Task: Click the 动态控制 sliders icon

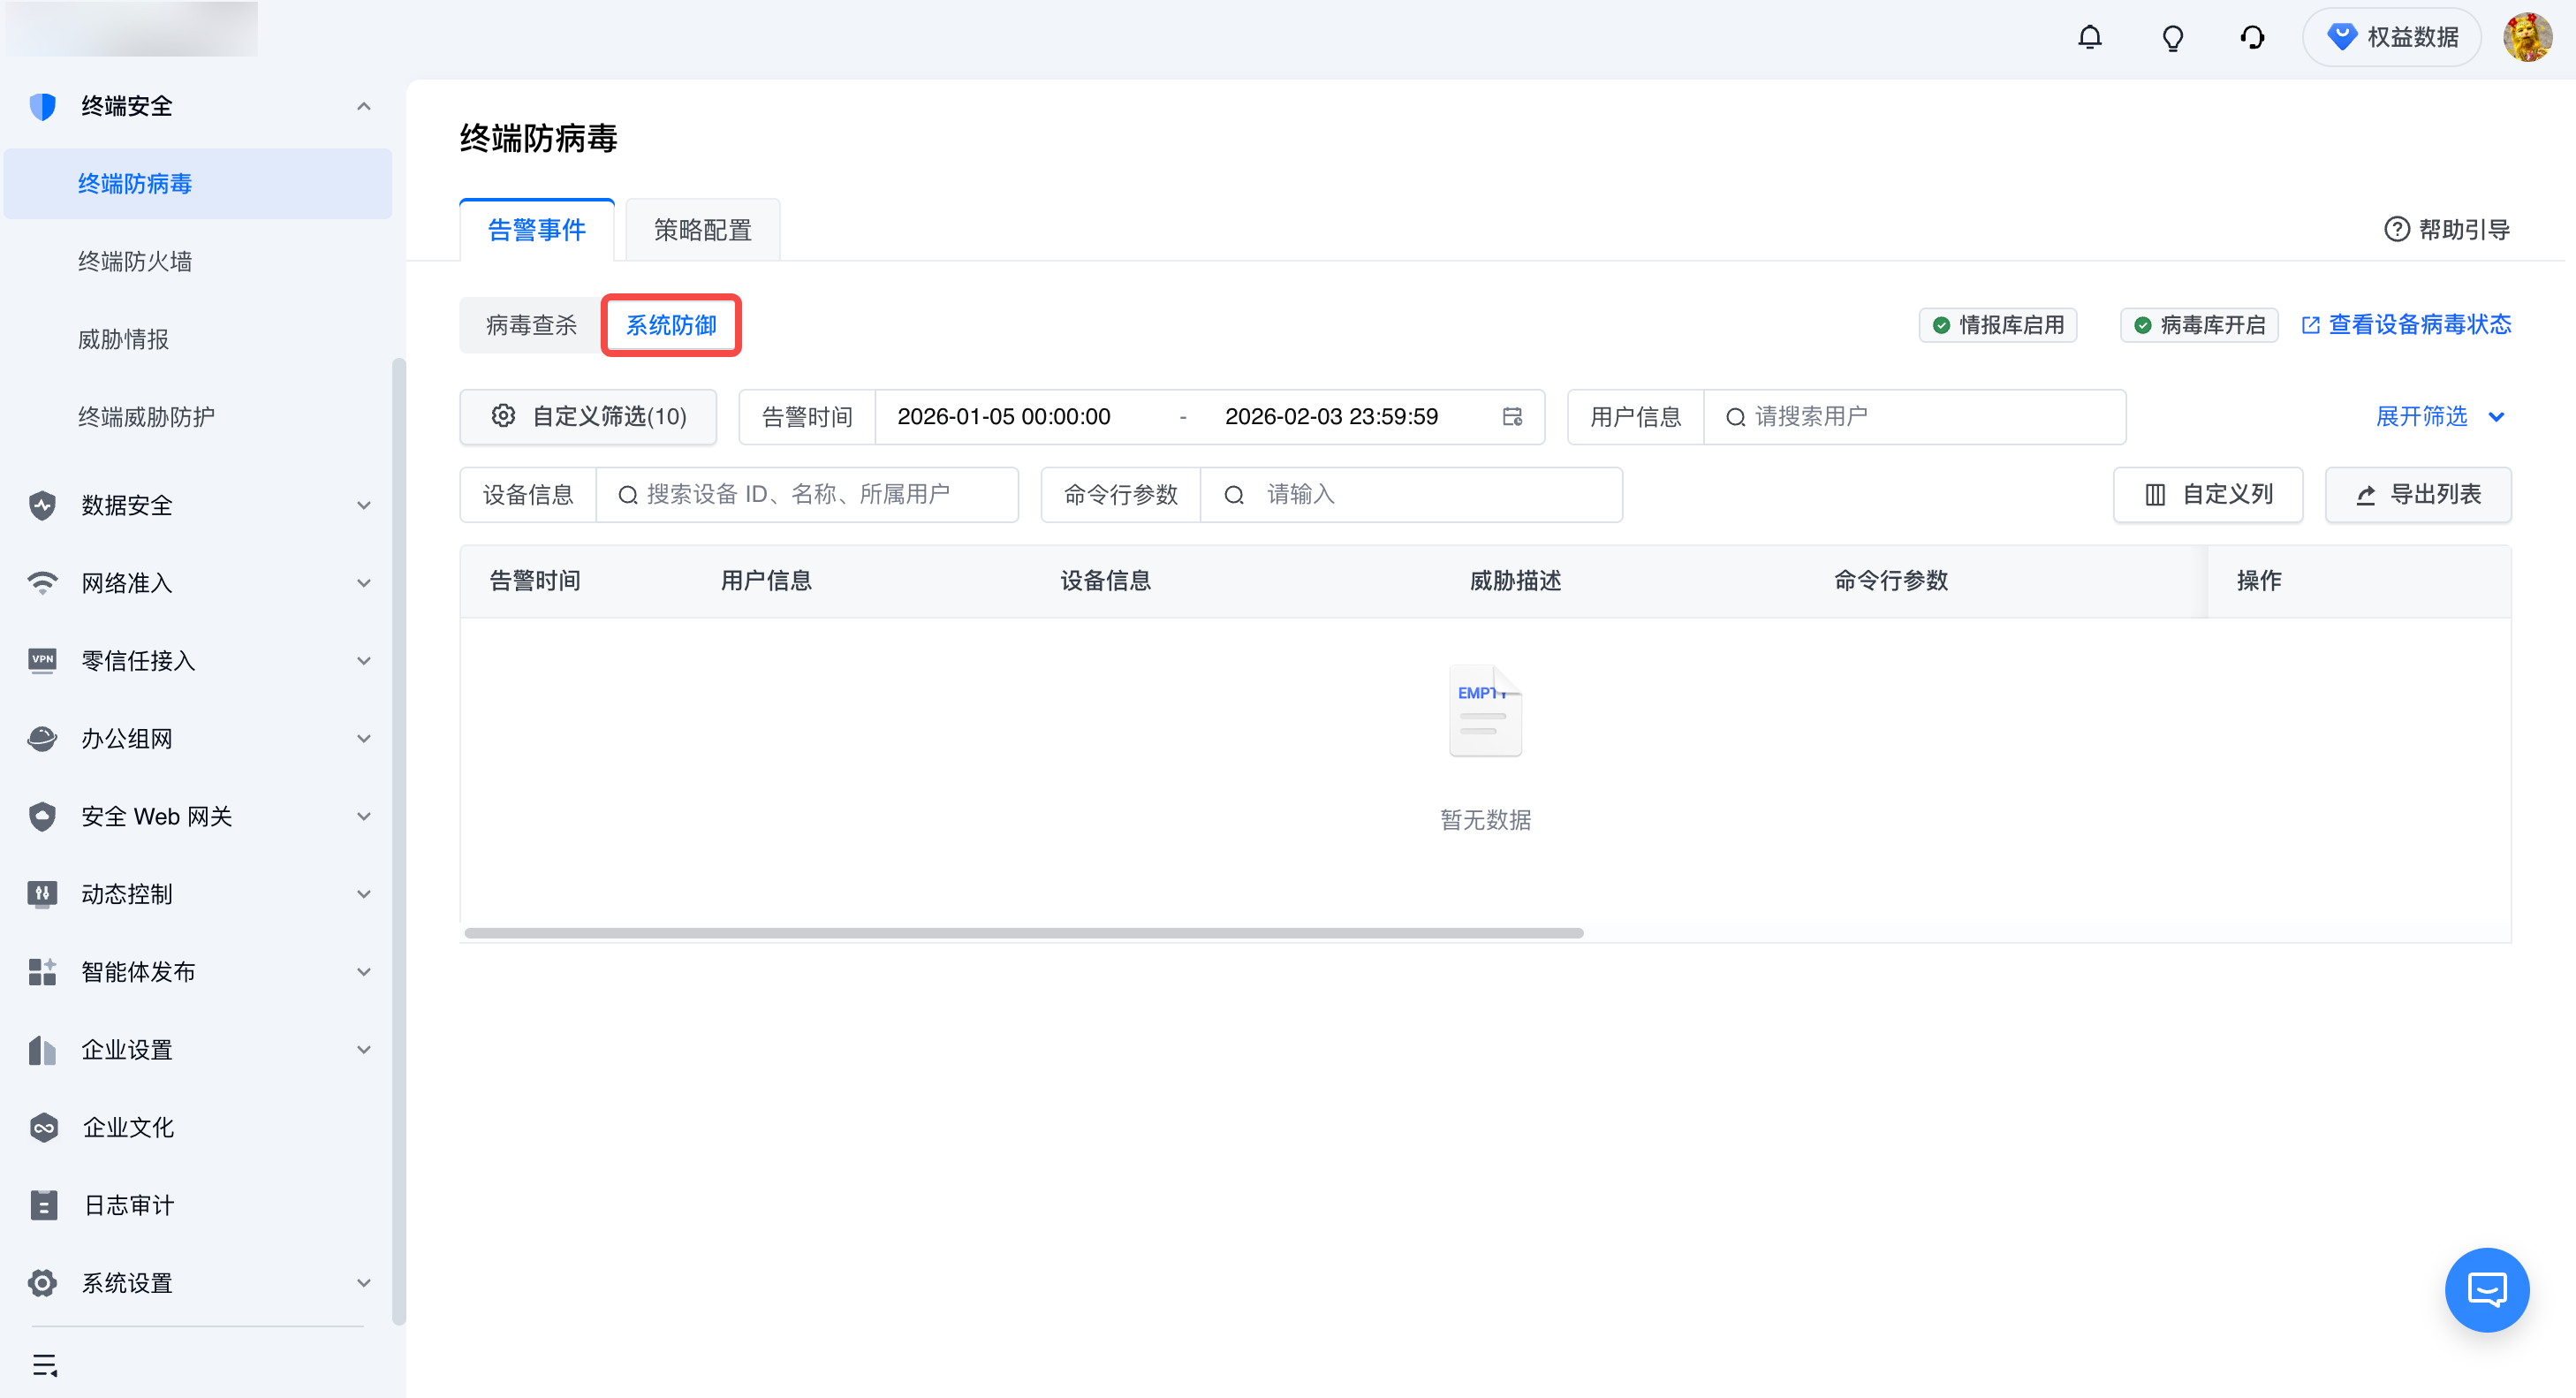Action: coord(42,893)
